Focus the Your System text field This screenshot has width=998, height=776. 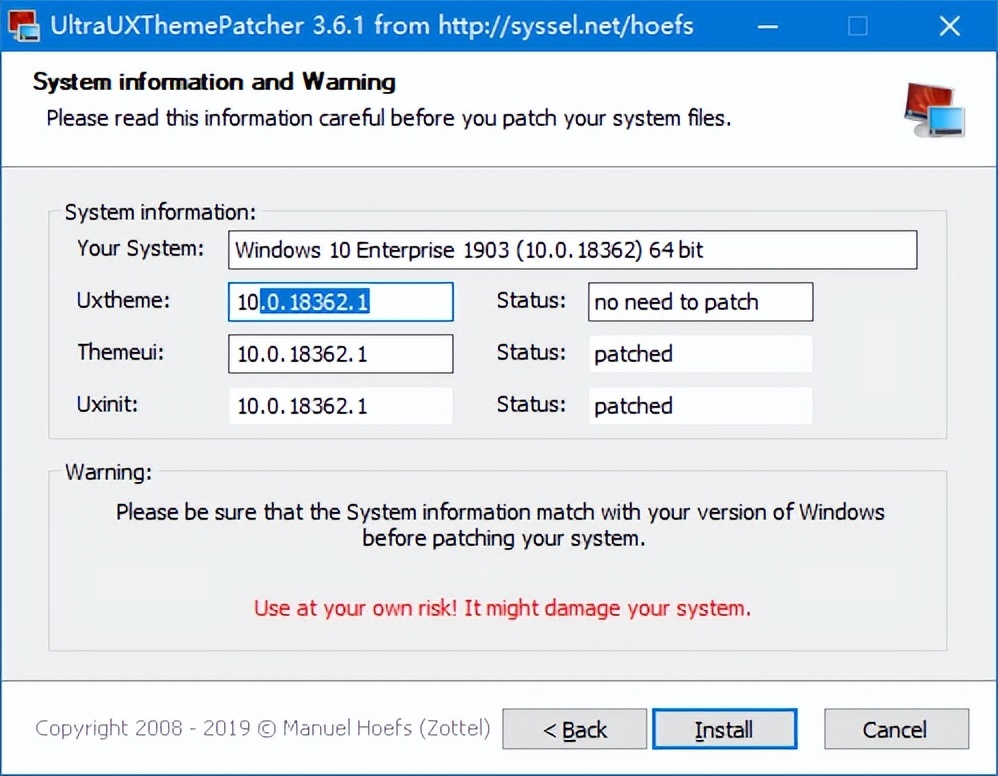[572, 250]
